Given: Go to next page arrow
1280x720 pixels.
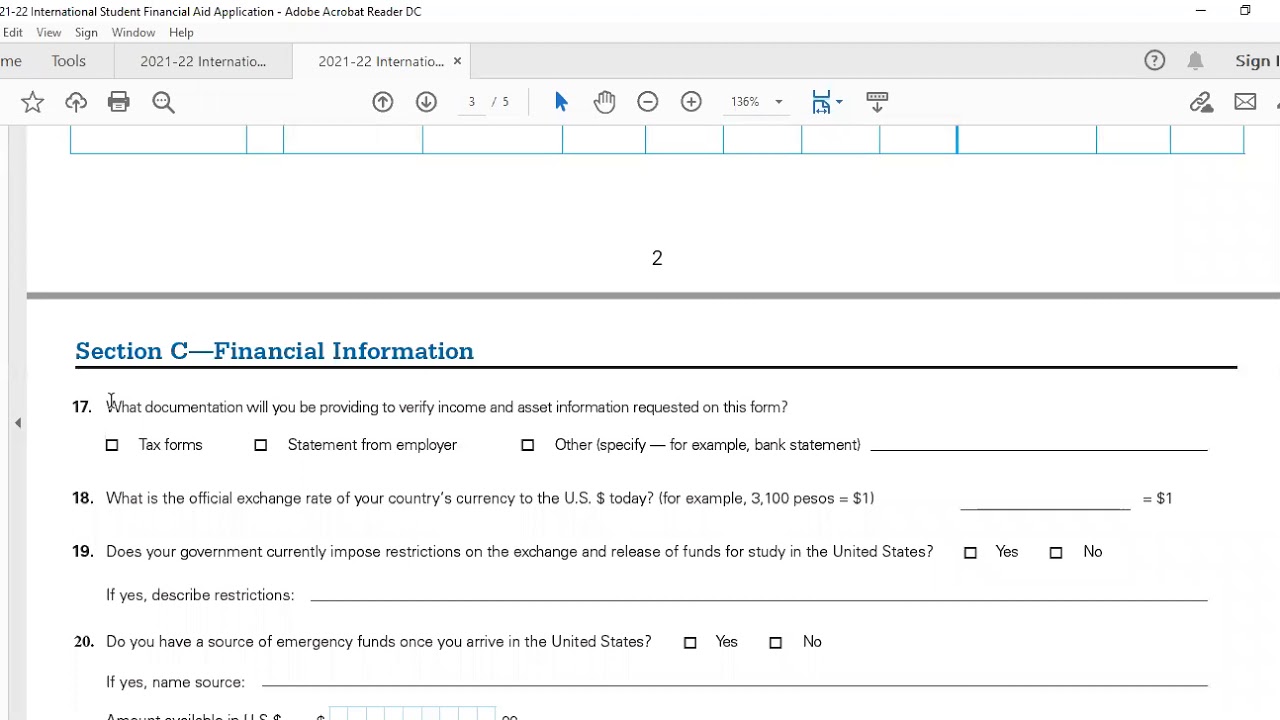Looking at the screenshot, I should point(426,102).
